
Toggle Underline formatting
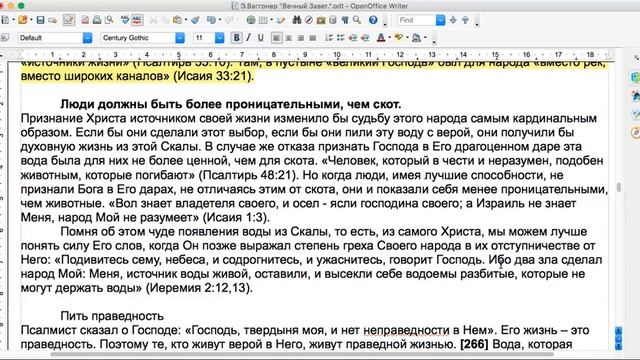click(260, 38)
